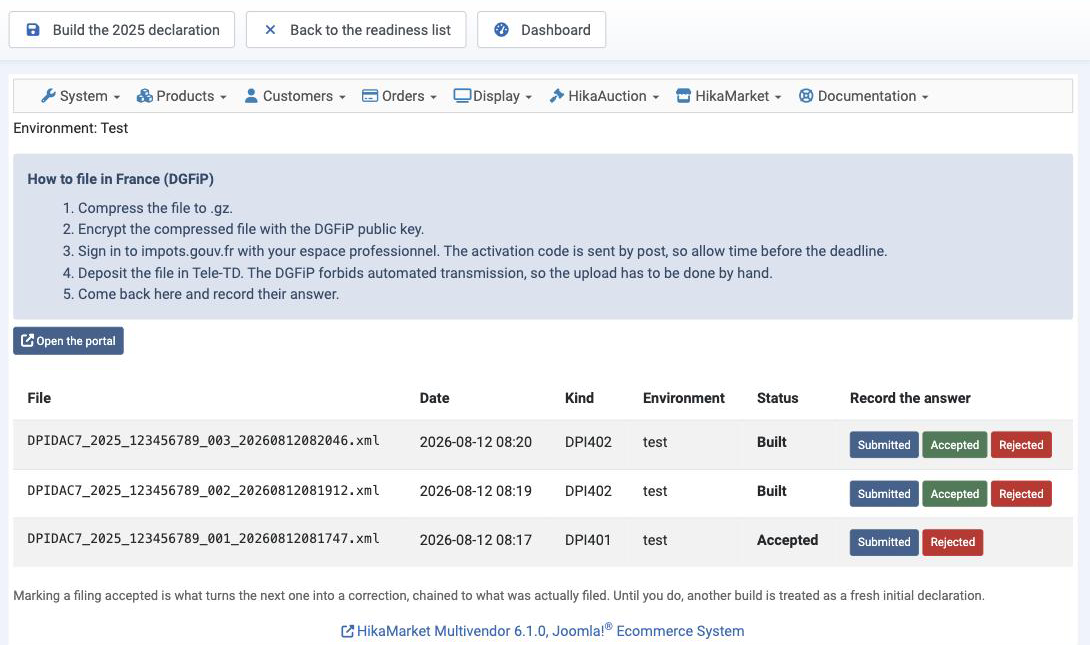
Task: Click the Orders card icon
Action: (x=370, y=96)
